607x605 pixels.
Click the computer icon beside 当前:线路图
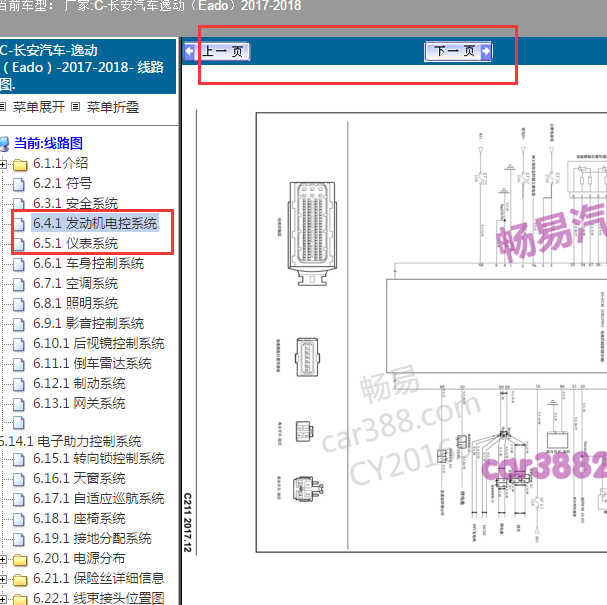pyautogui.click(x=4, y=144)
